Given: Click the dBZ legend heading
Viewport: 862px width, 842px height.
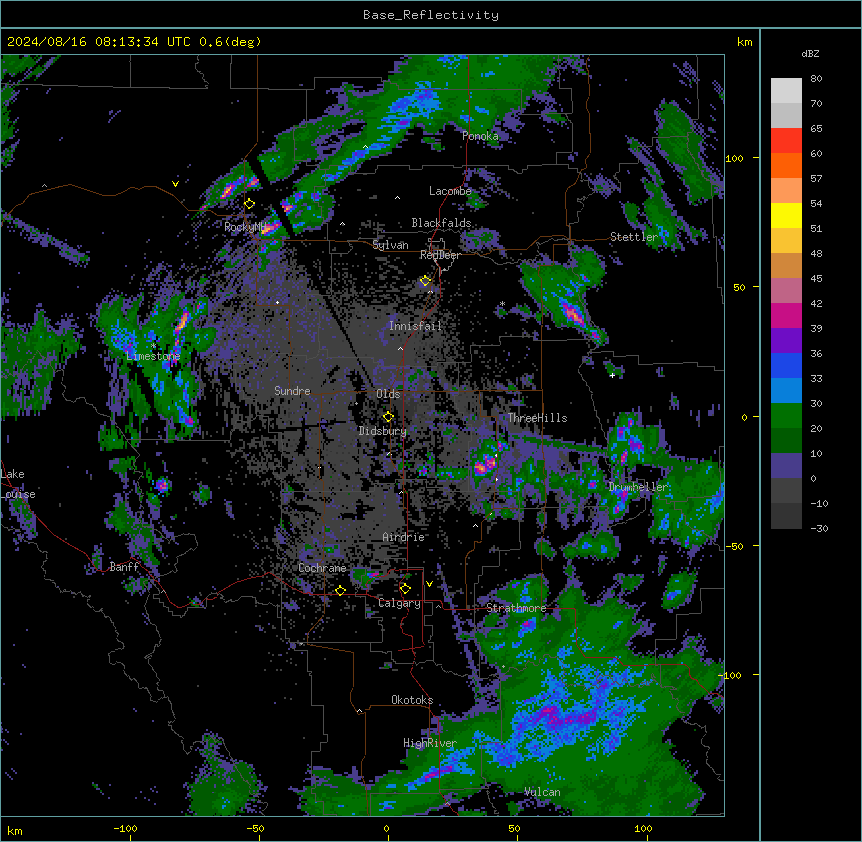Looking at the screenshot, I should click(x=810, y=53).
